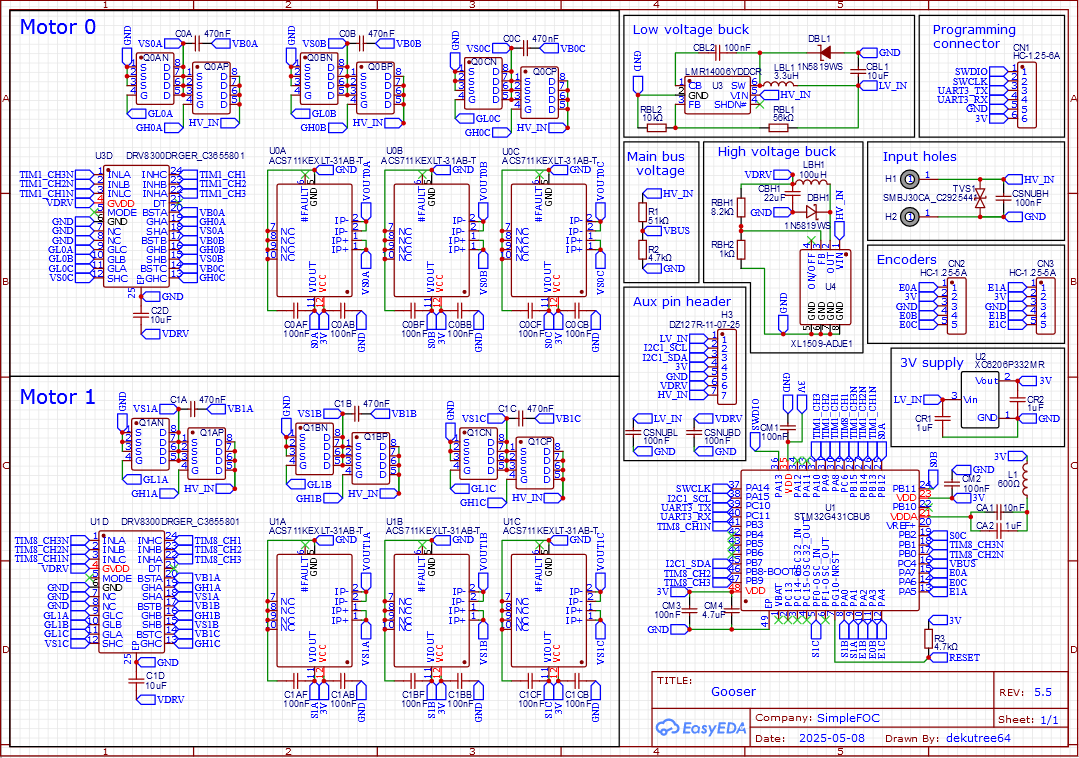Click the 'C2D' capacitor label
1079x758 pixels.
[159, 311]
